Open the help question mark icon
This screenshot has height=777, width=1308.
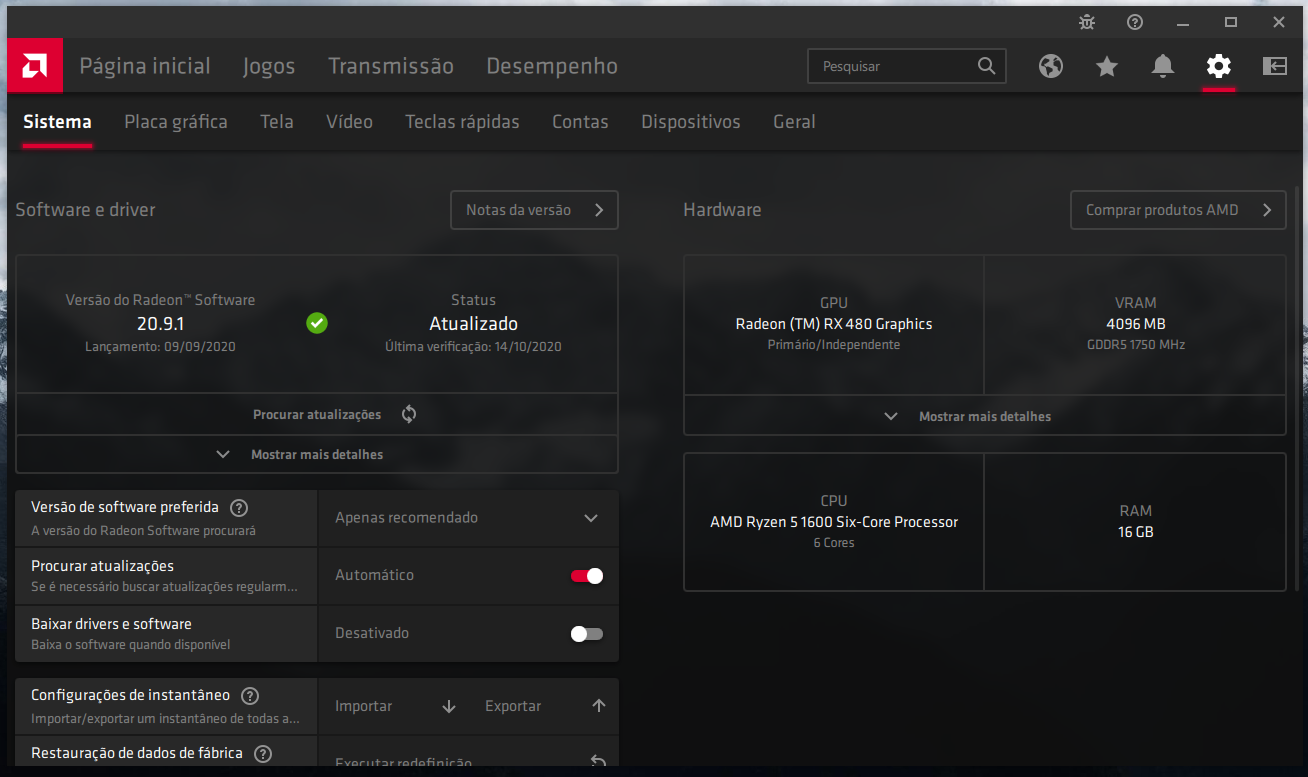(1135, 22)
